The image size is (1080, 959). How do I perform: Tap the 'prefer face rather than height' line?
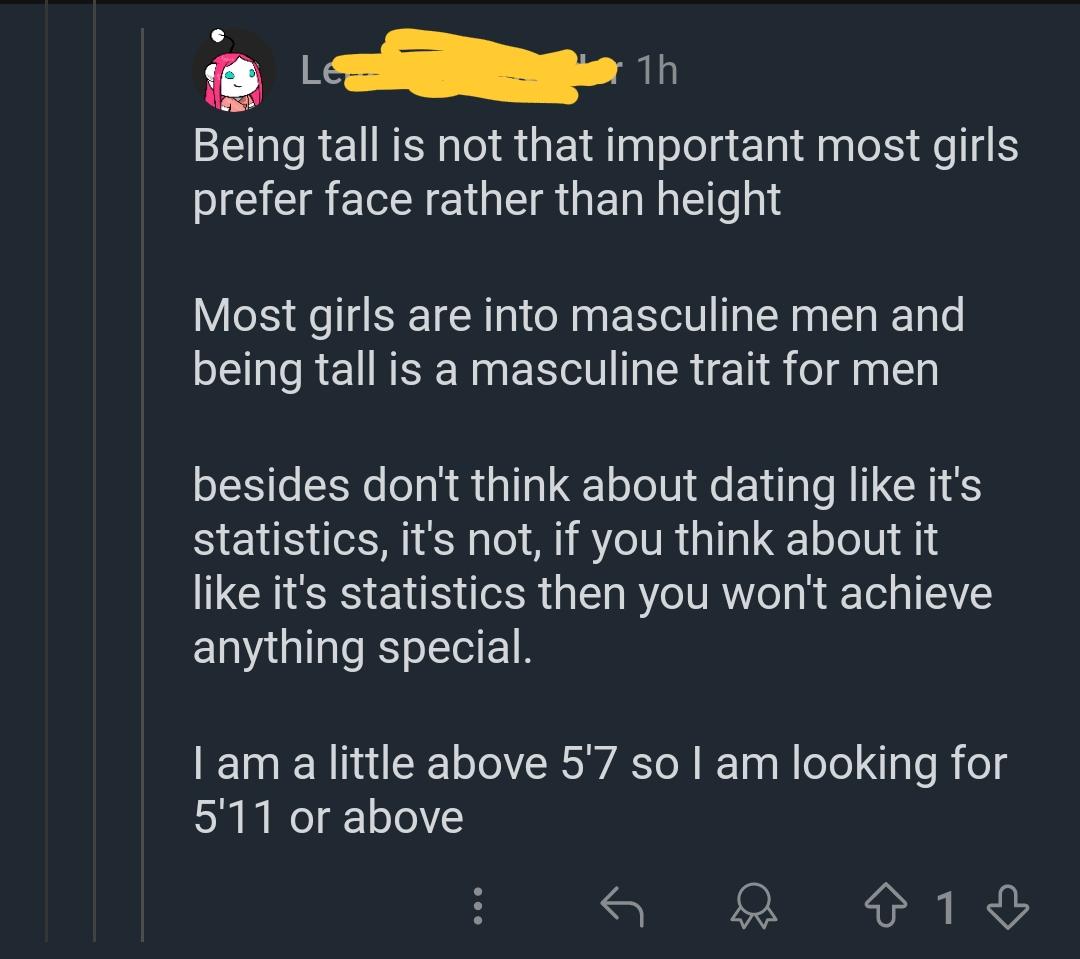point(486,200)
